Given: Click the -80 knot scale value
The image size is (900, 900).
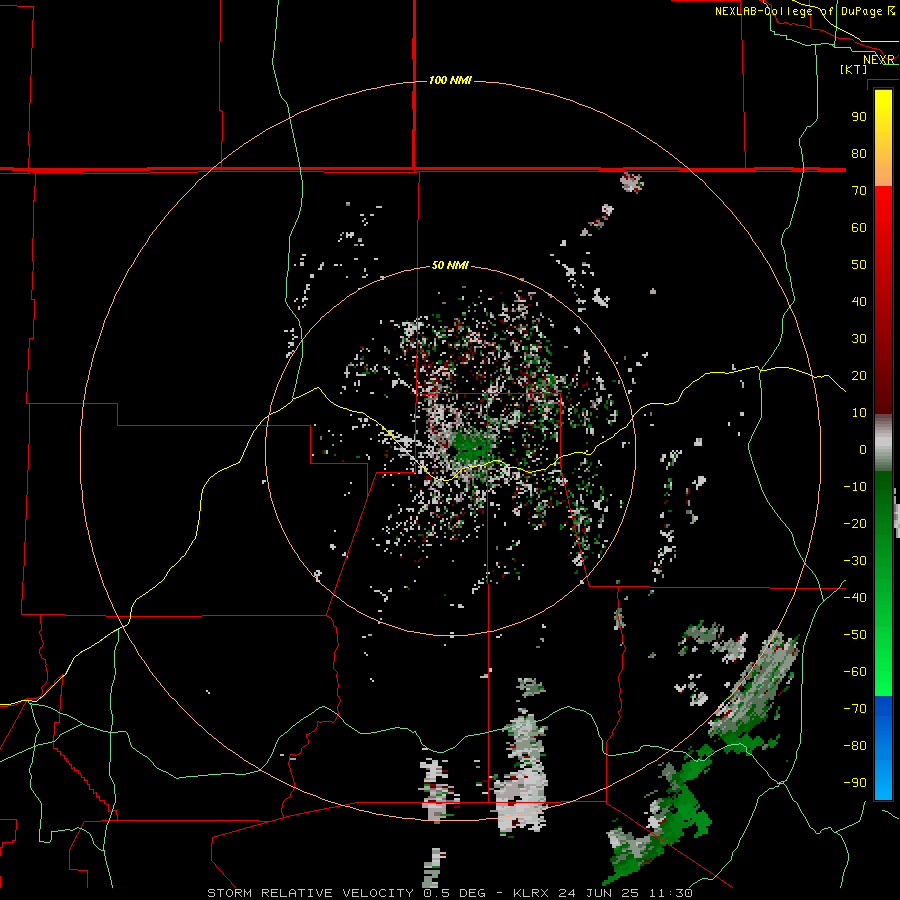Looking at the screenshot, I should [855, 746].
